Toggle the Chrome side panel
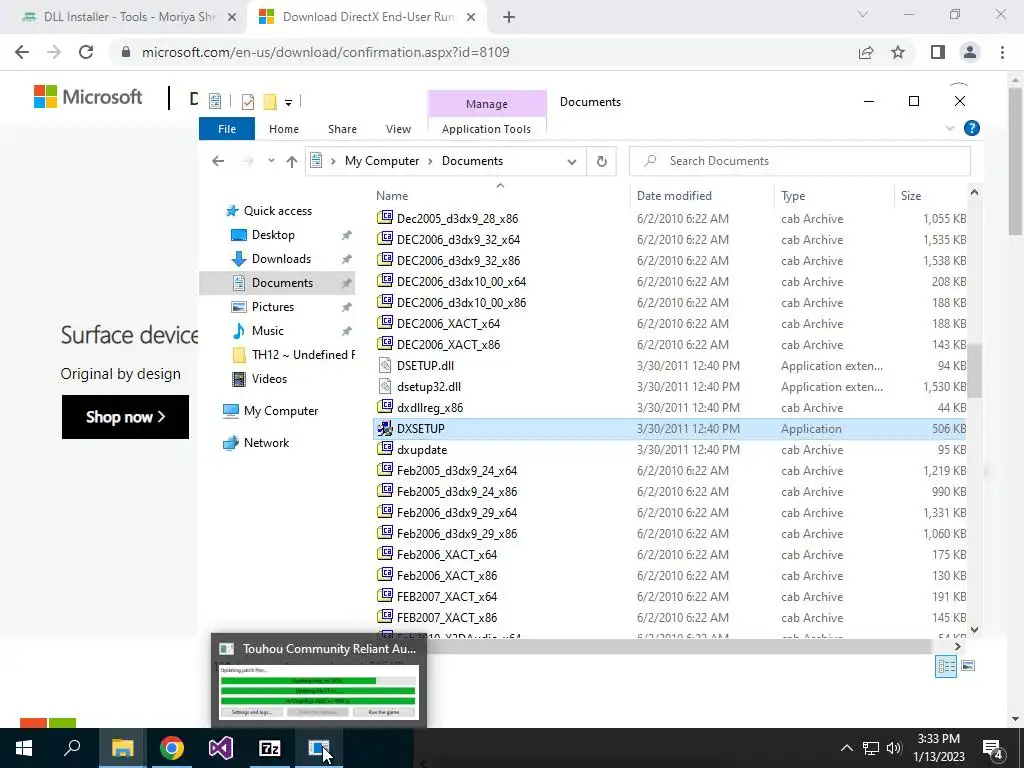1024x768 pixels. click(938, 52)
